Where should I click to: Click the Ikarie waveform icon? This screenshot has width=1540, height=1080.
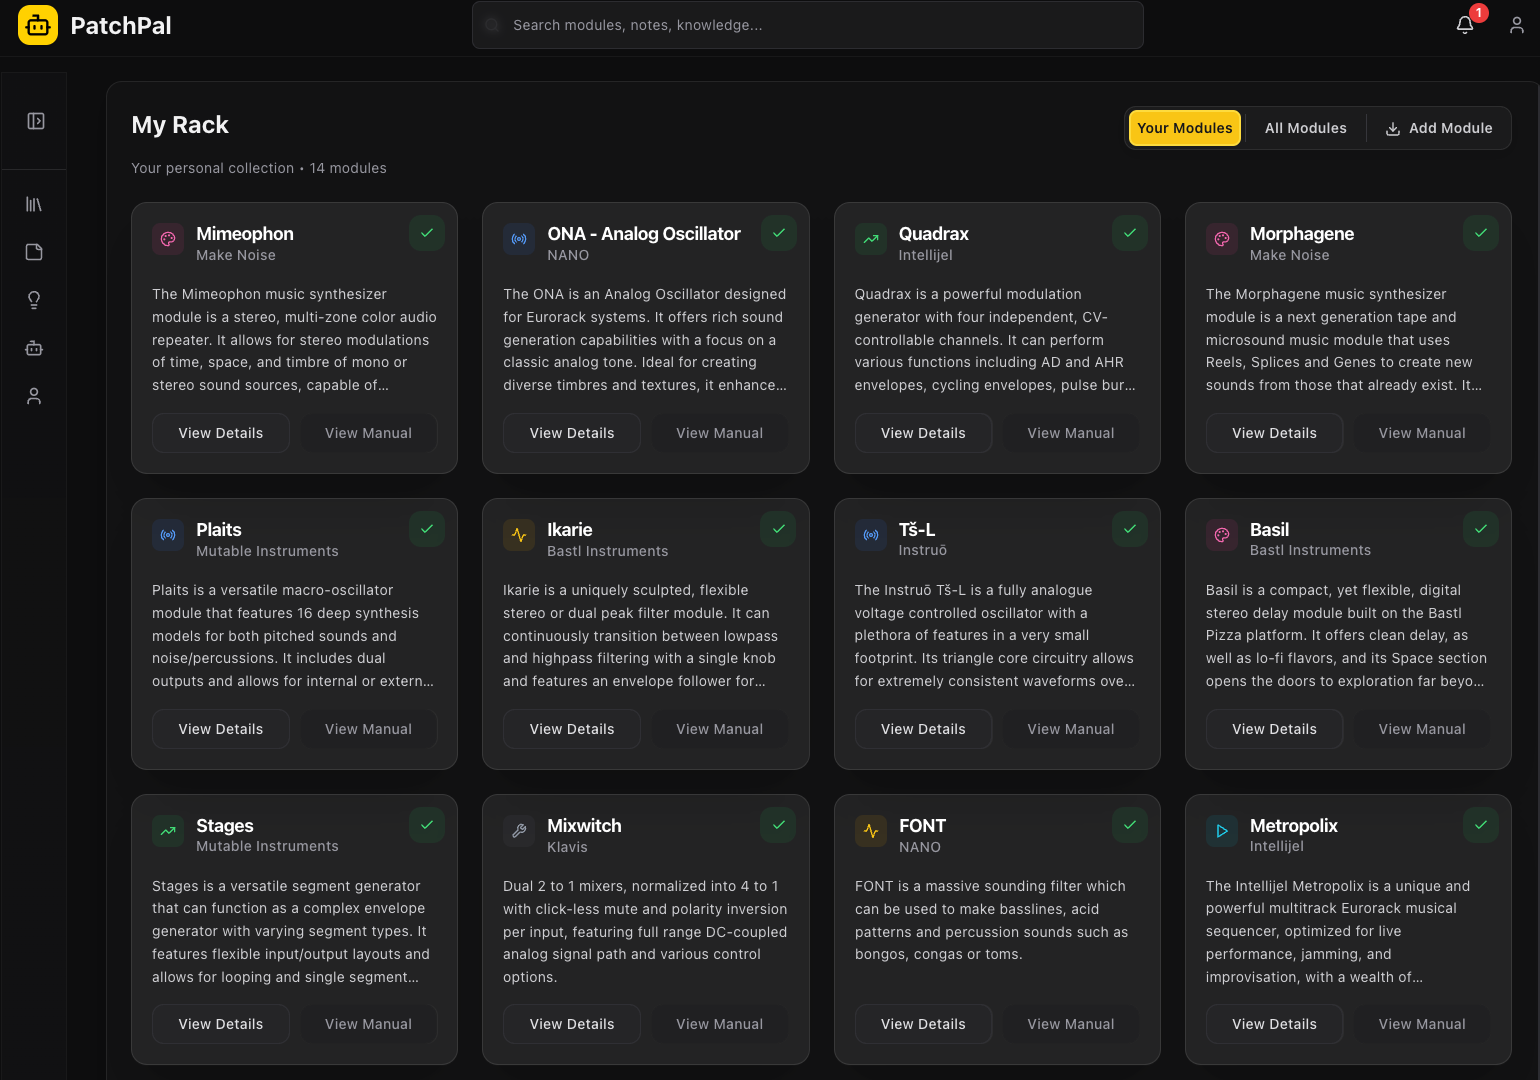click(519, 535)
